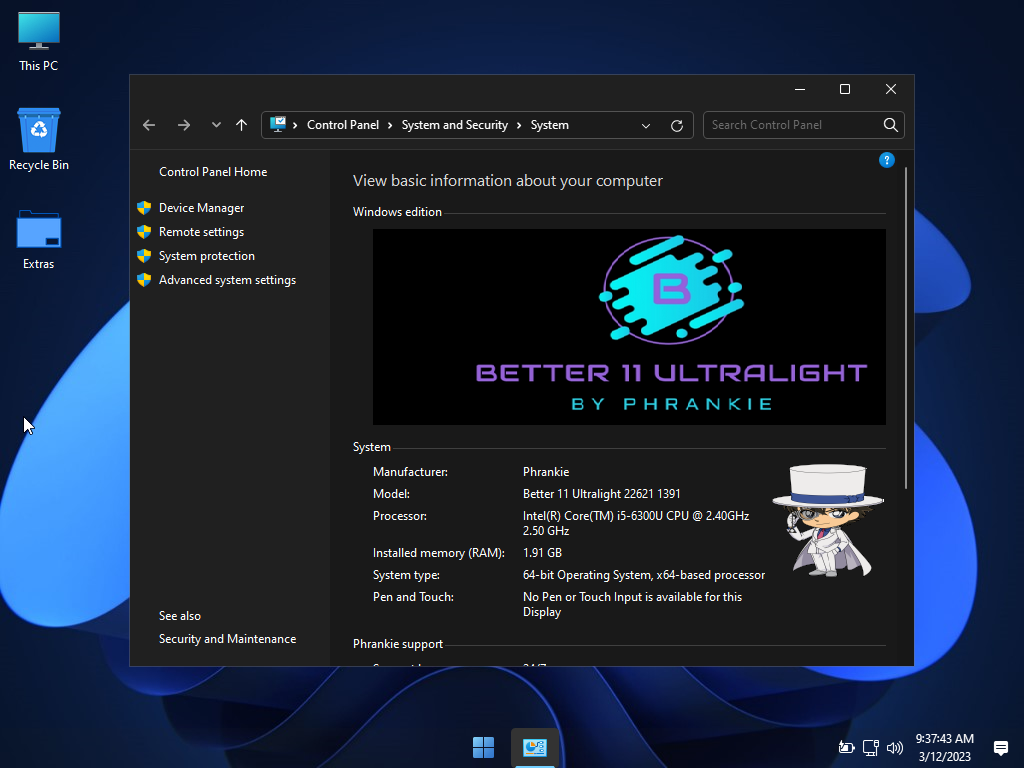Expand chevron after System and Security
The height and width of the screenshot is (768, 1024).
click(519, 125)
